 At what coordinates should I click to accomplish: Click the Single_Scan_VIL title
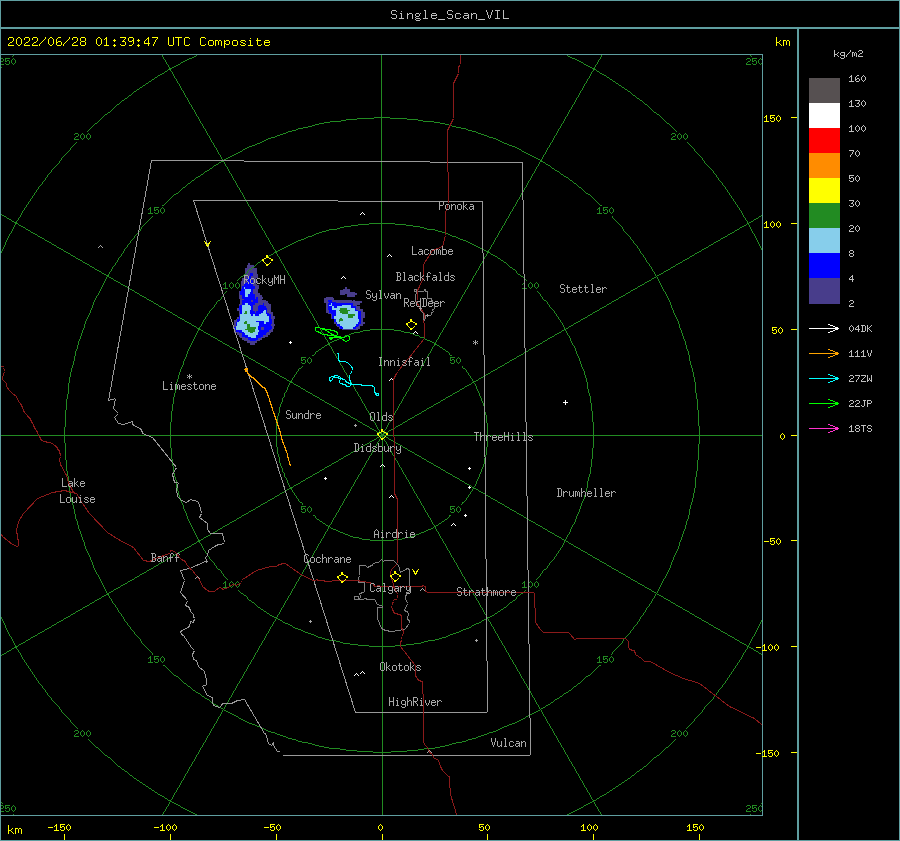pyautogui.click(x=449, y=15)
